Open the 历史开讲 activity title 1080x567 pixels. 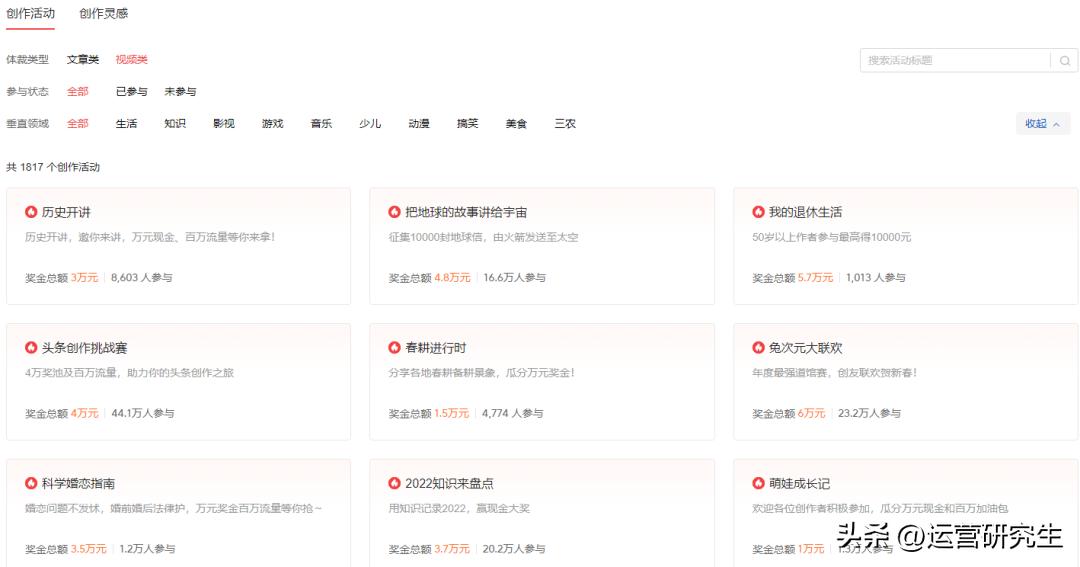click(66, 212)
